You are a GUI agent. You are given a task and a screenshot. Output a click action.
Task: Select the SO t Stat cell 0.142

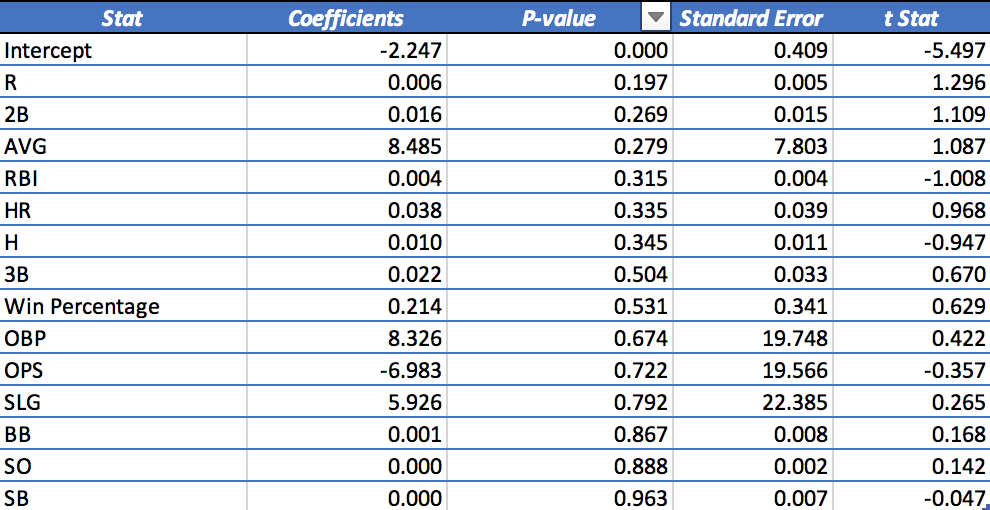pyautogui.click(x=911, y=466)
